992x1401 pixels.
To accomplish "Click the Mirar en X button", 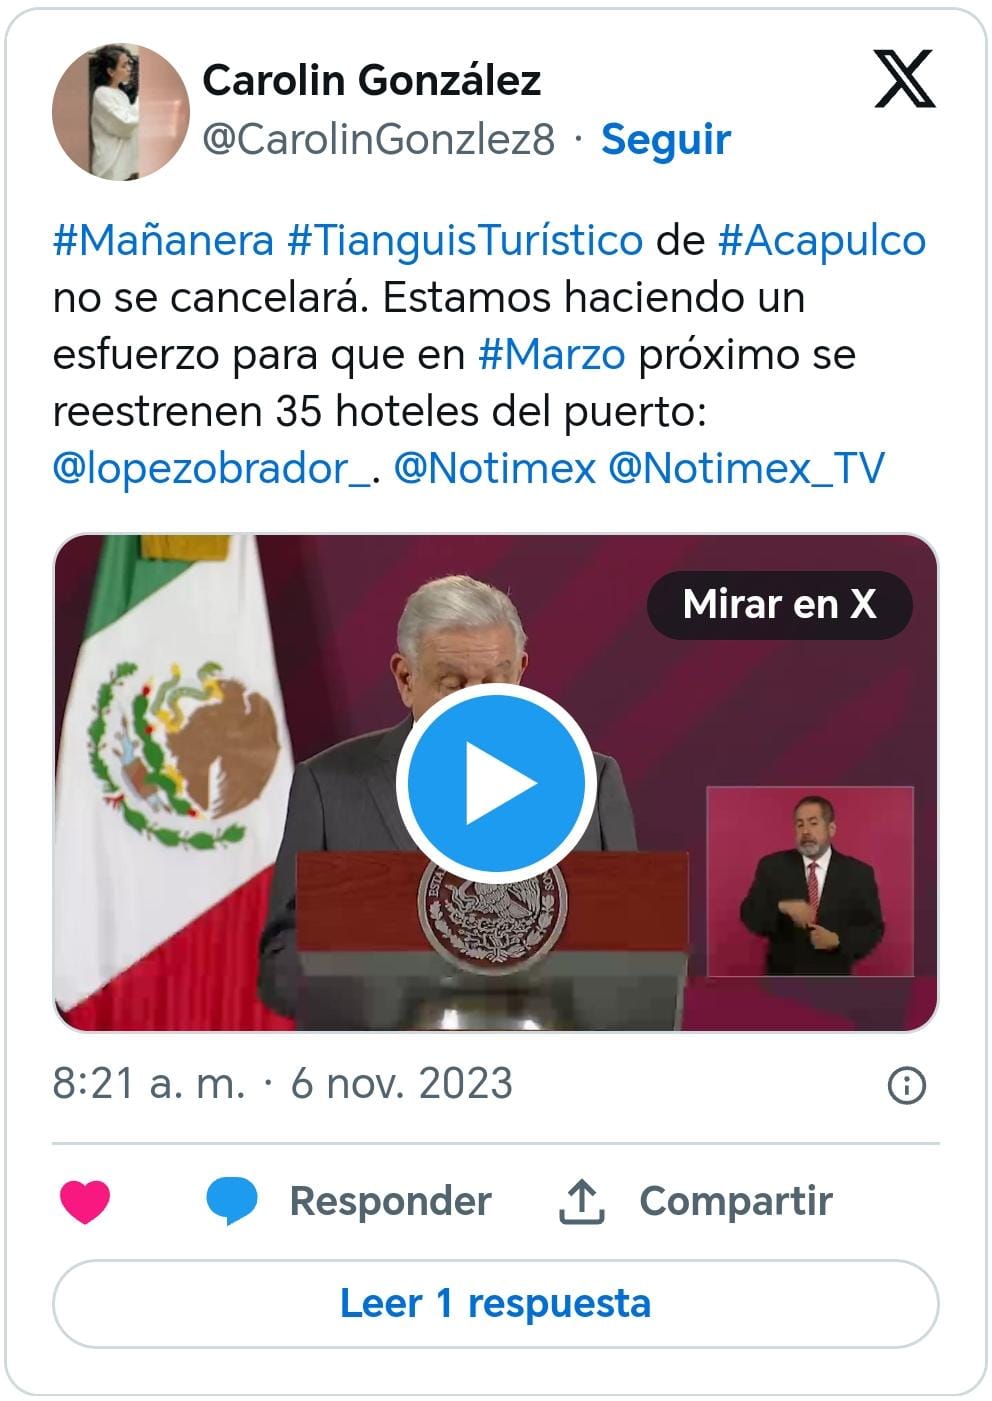I will [x=780, y=604].
